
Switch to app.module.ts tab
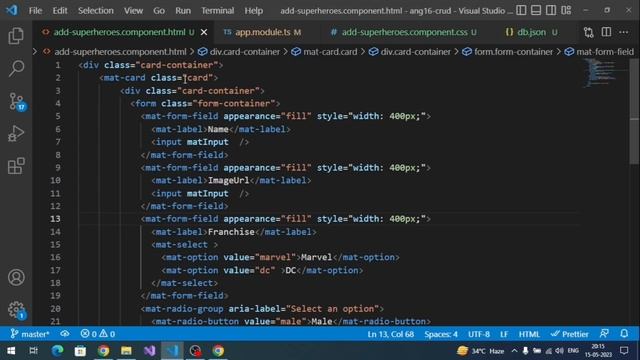(x=262, y=32)
